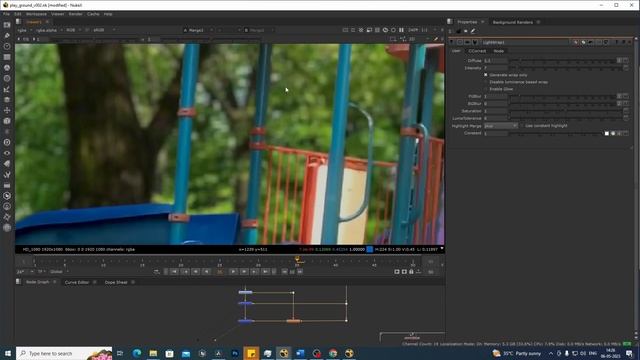Open the rgba.alpha channel dropdown
This screenshot has height=360, width=640.
tap(49, 30)
